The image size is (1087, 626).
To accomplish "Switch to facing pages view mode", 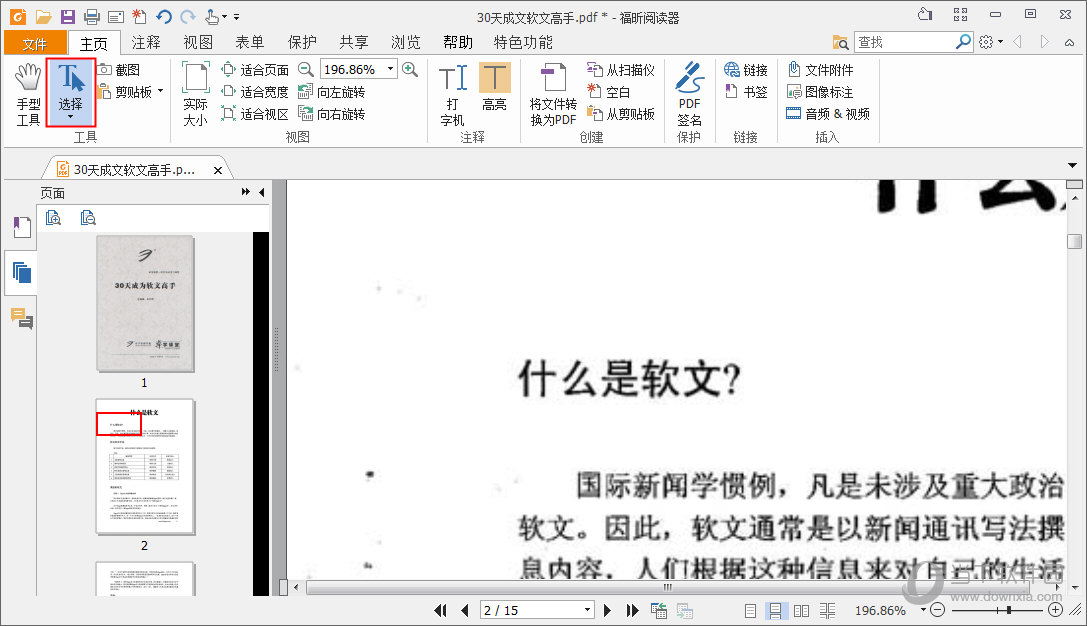I will pyautogui.click(x=801, y=609).
